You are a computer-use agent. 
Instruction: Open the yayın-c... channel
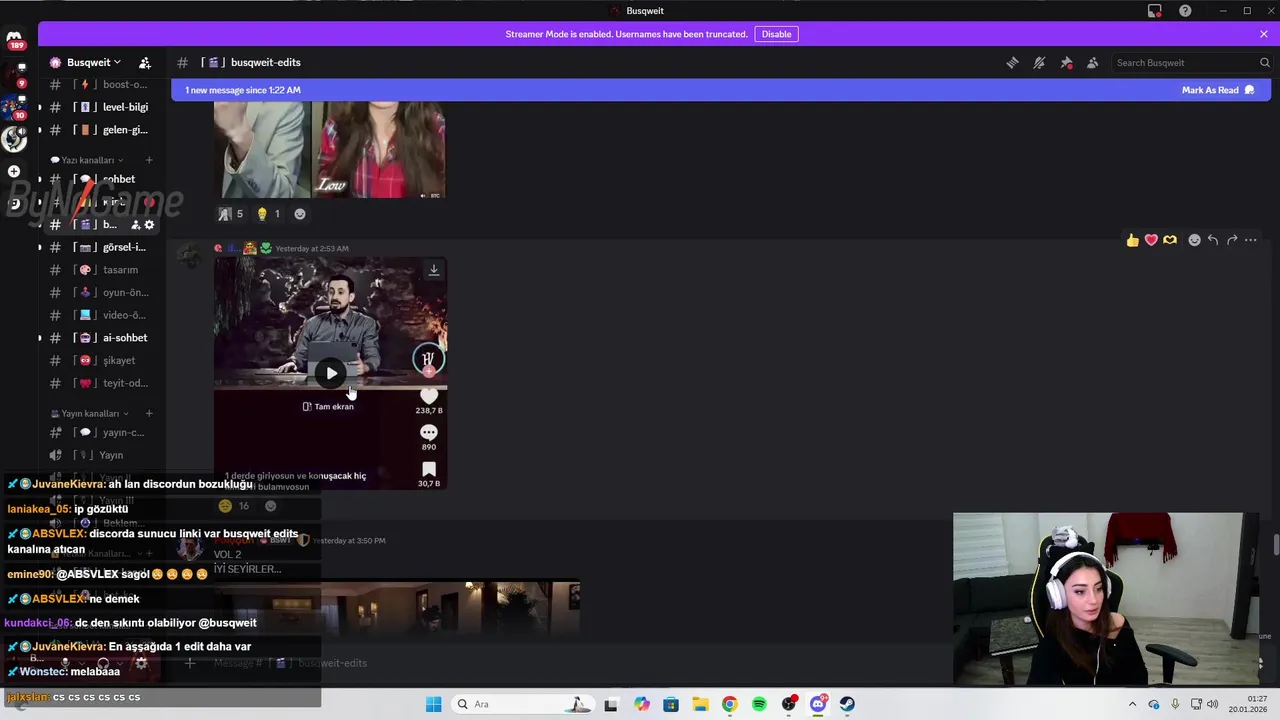(102, 433)
